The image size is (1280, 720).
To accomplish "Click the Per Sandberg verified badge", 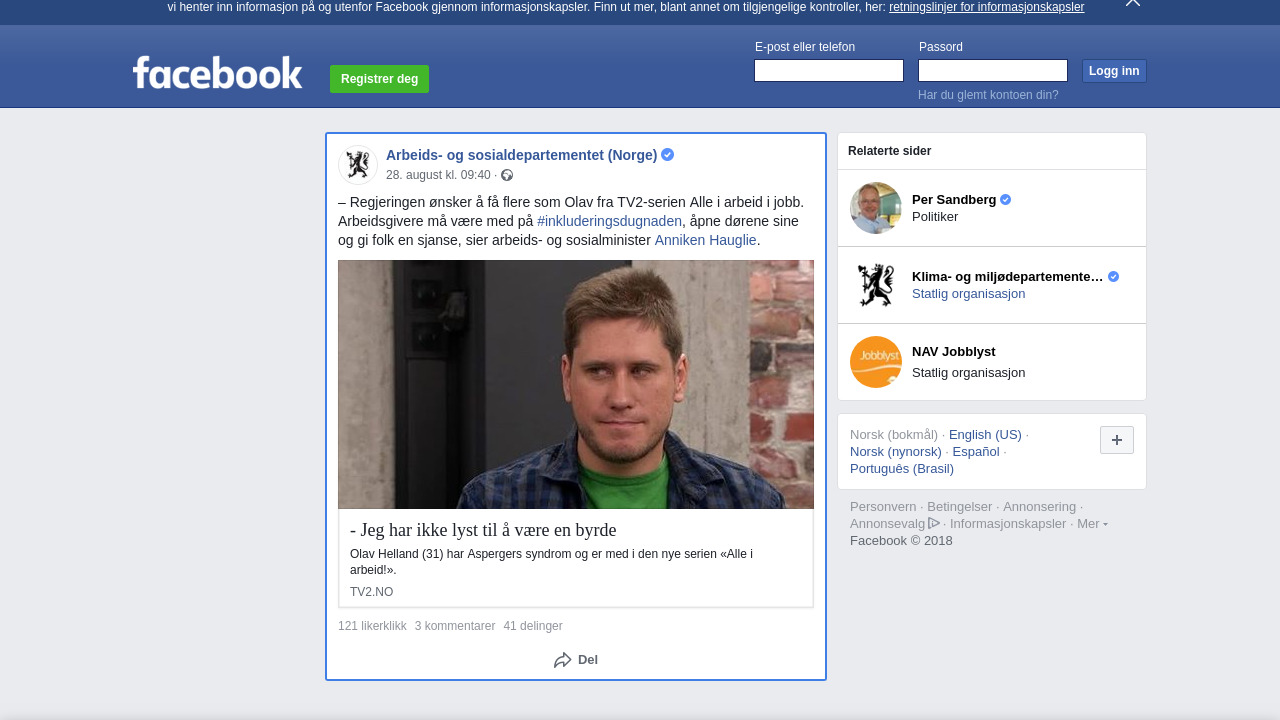I will [x=1006, y=199].
